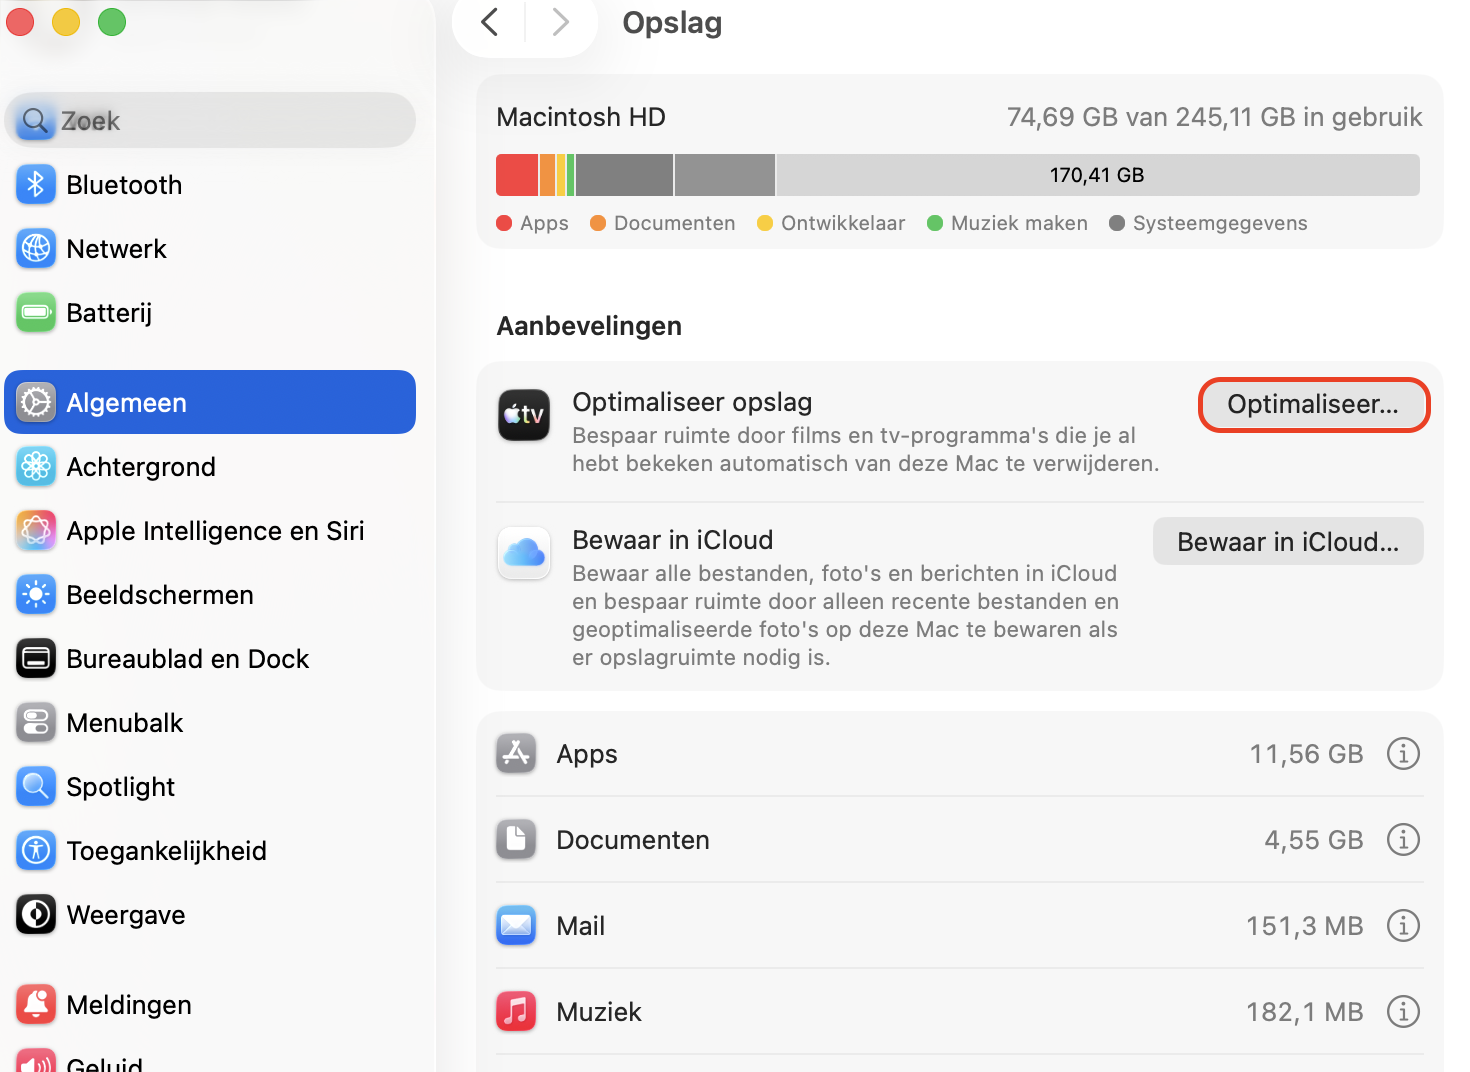Open the Netwerk globe icon
This screenshot has height=1072, width=1470.
click(36, 249)
